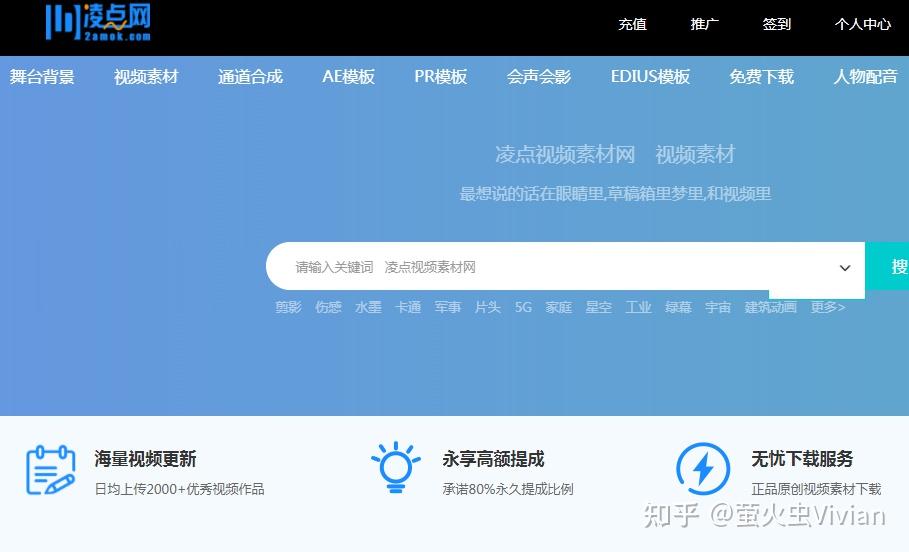Viewport: 909px width, 552px height.
Task: Go to 个人中心
Action: (x=863, y=24)
